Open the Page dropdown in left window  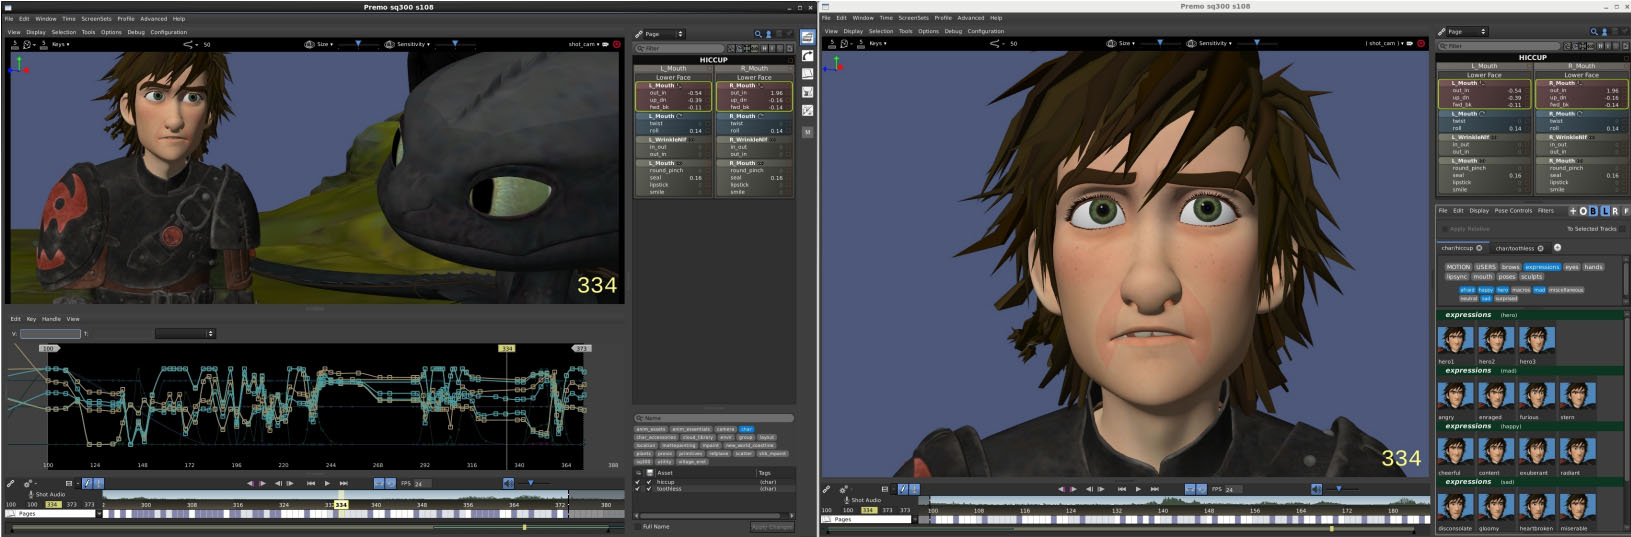[664, 34]
